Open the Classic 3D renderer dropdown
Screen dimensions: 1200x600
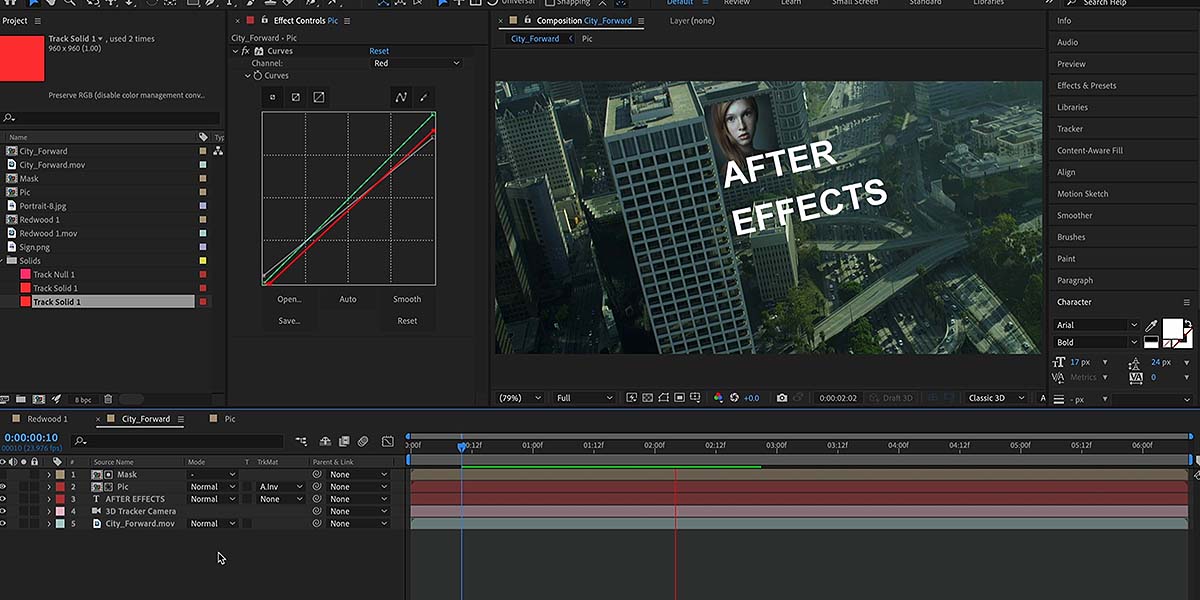pyautogui.click(x=996, y=398)
